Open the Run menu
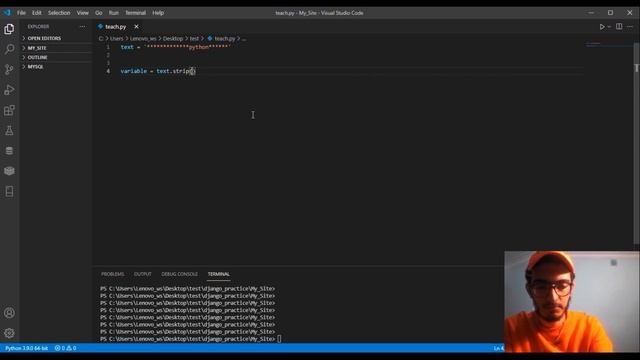This screenshot has height=360, width=640. click(x=113, y=13)
